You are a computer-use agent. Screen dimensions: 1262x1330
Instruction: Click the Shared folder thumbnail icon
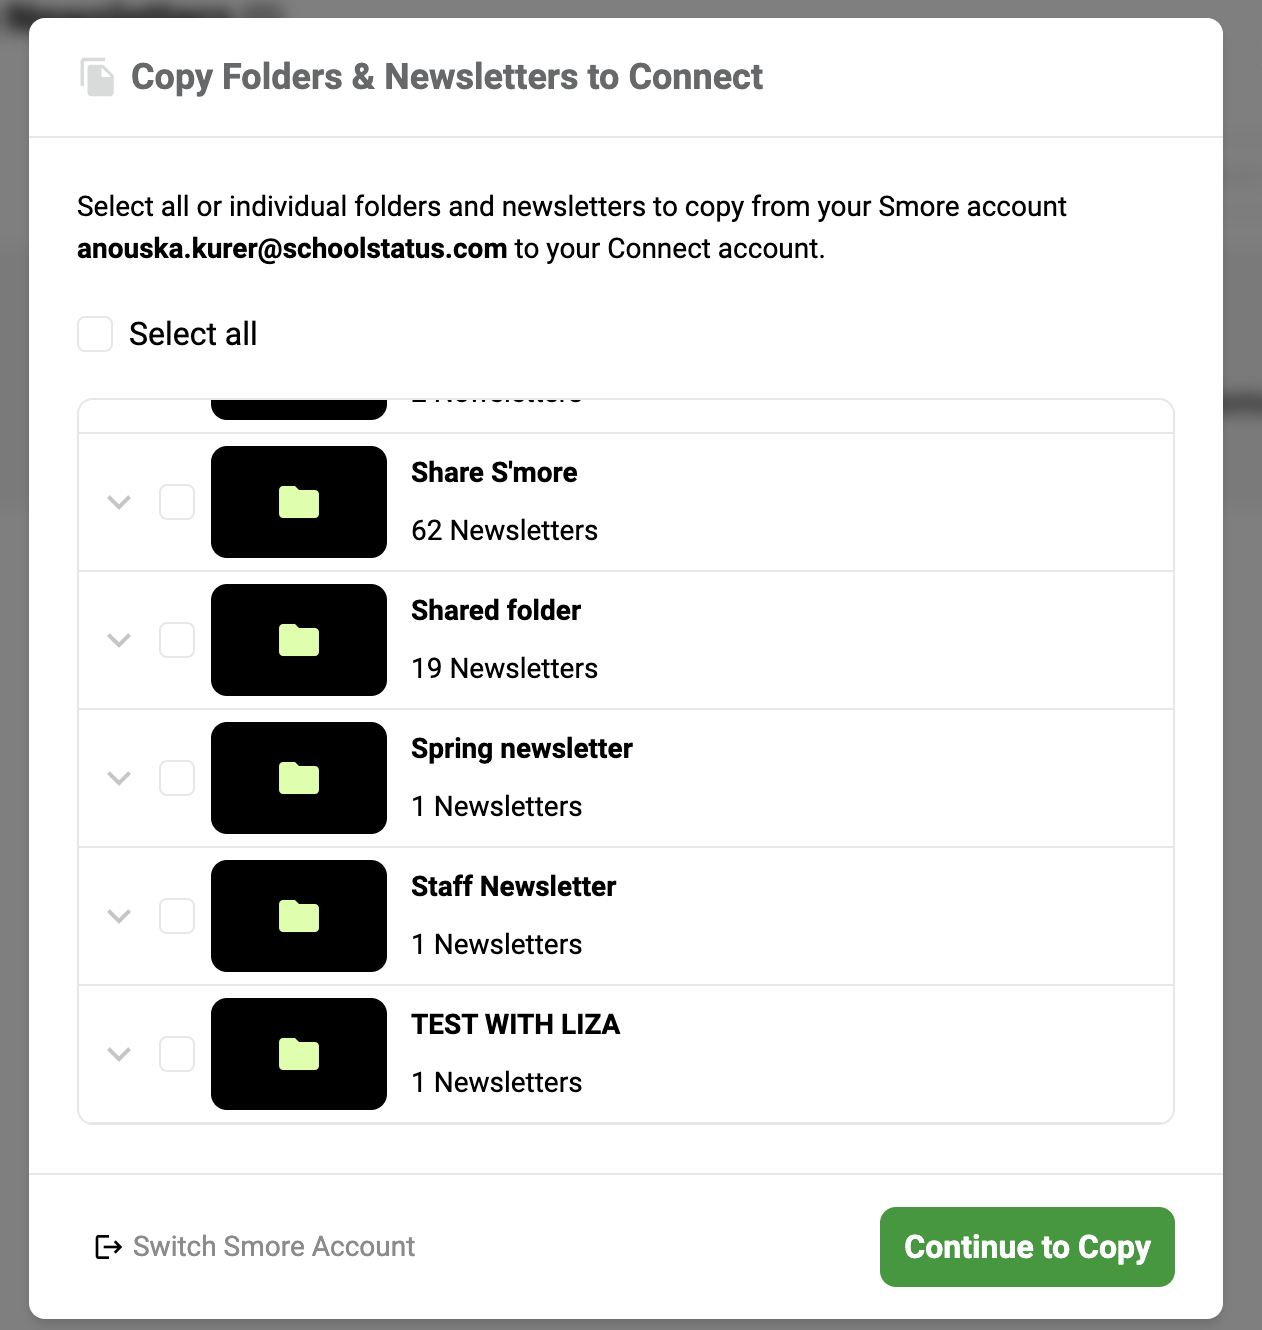pos(299,640)
